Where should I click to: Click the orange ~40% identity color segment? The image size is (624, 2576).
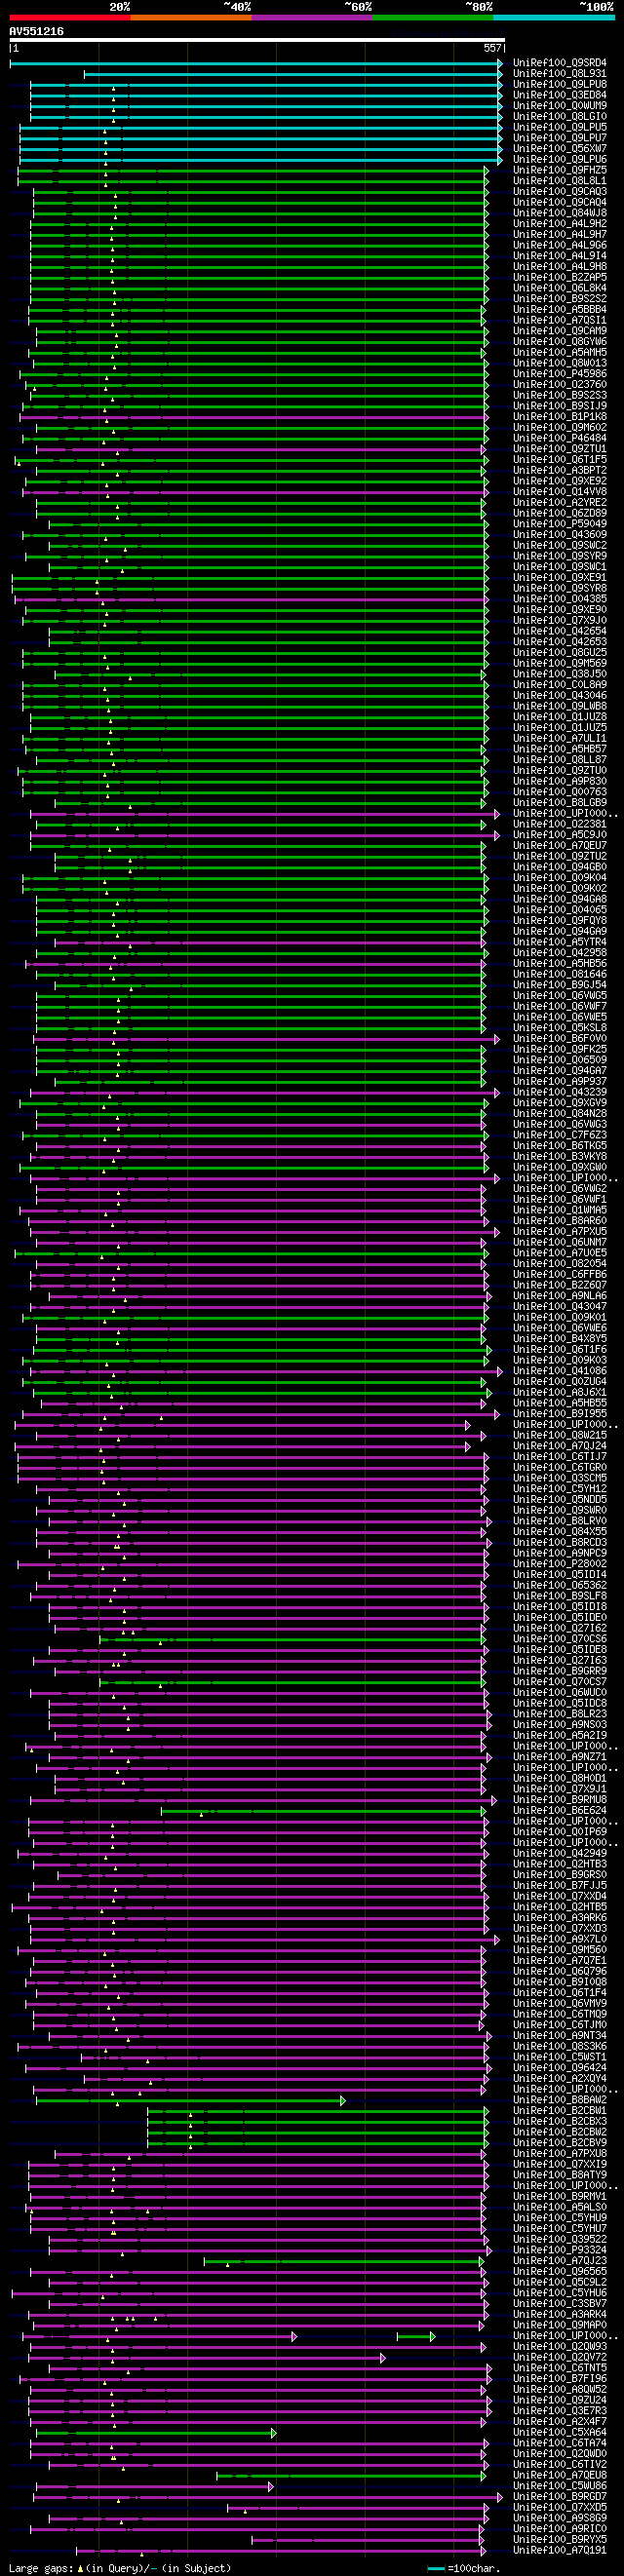(191, 17)
